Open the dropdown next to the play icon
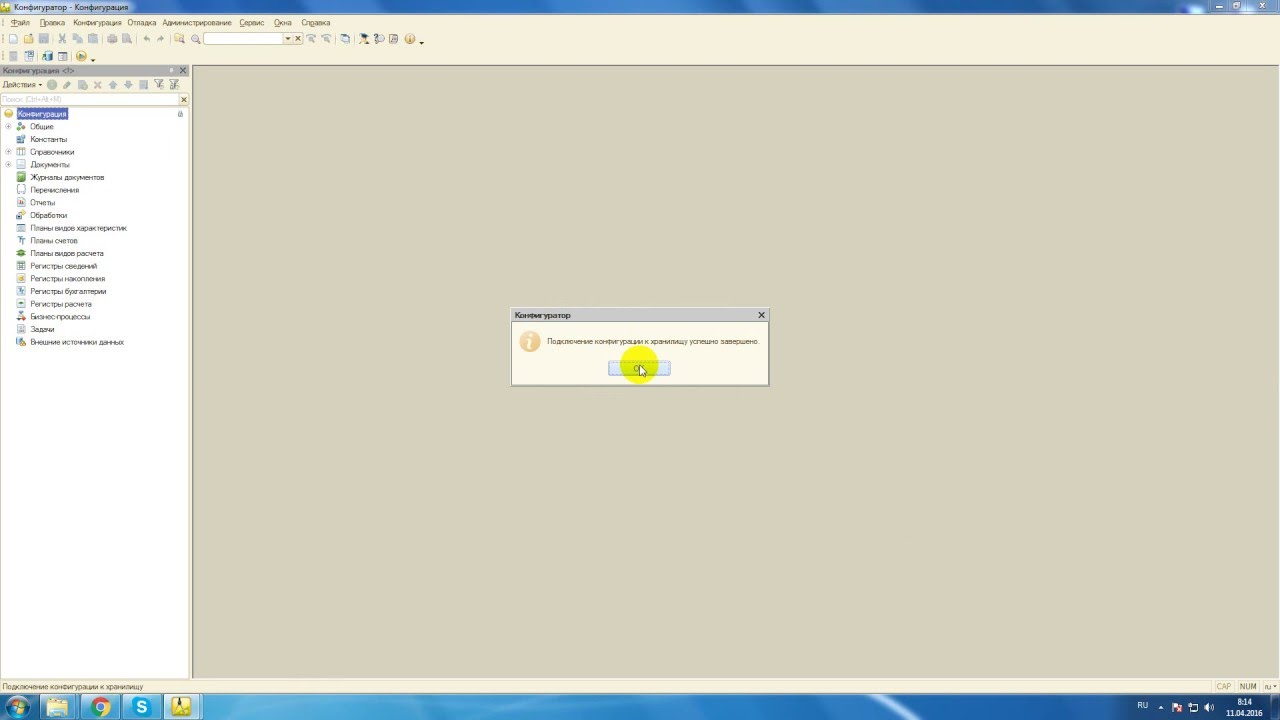Screen dimensions: 1280x720 tap(92, 58)
